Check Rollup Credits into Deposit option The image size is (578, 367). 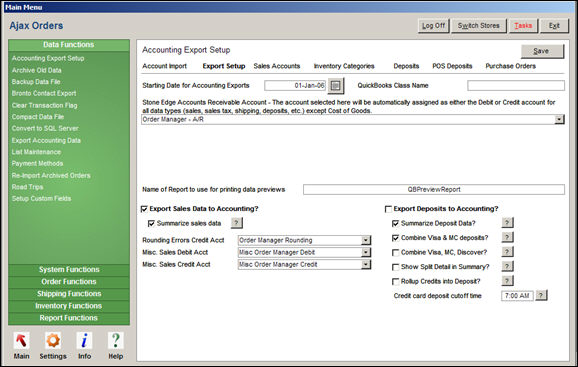click(396, 282)
